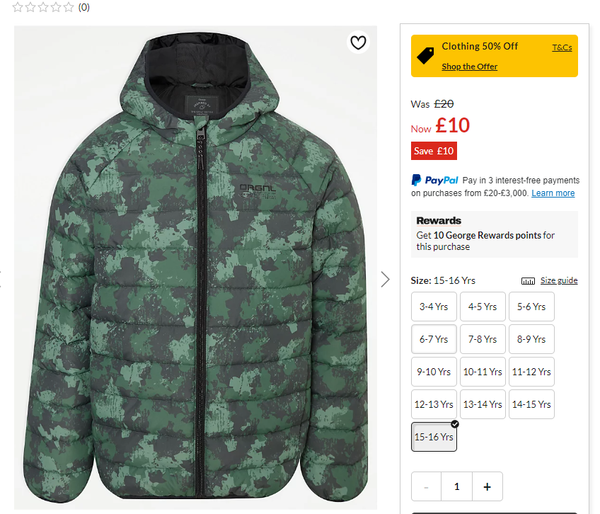600x514 pixels.
Task: Select size 3-4 Yrs
Action: (x=434, y=307)
